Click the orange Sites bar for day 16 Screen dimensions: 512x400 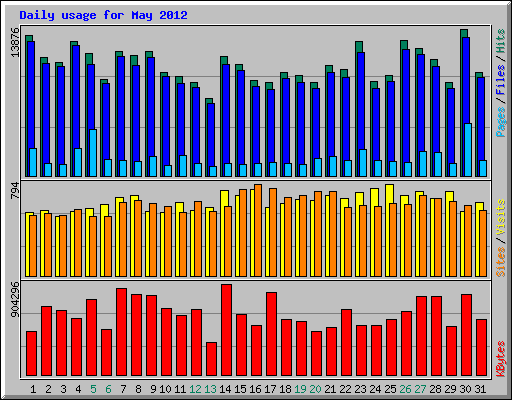(258, 230)
